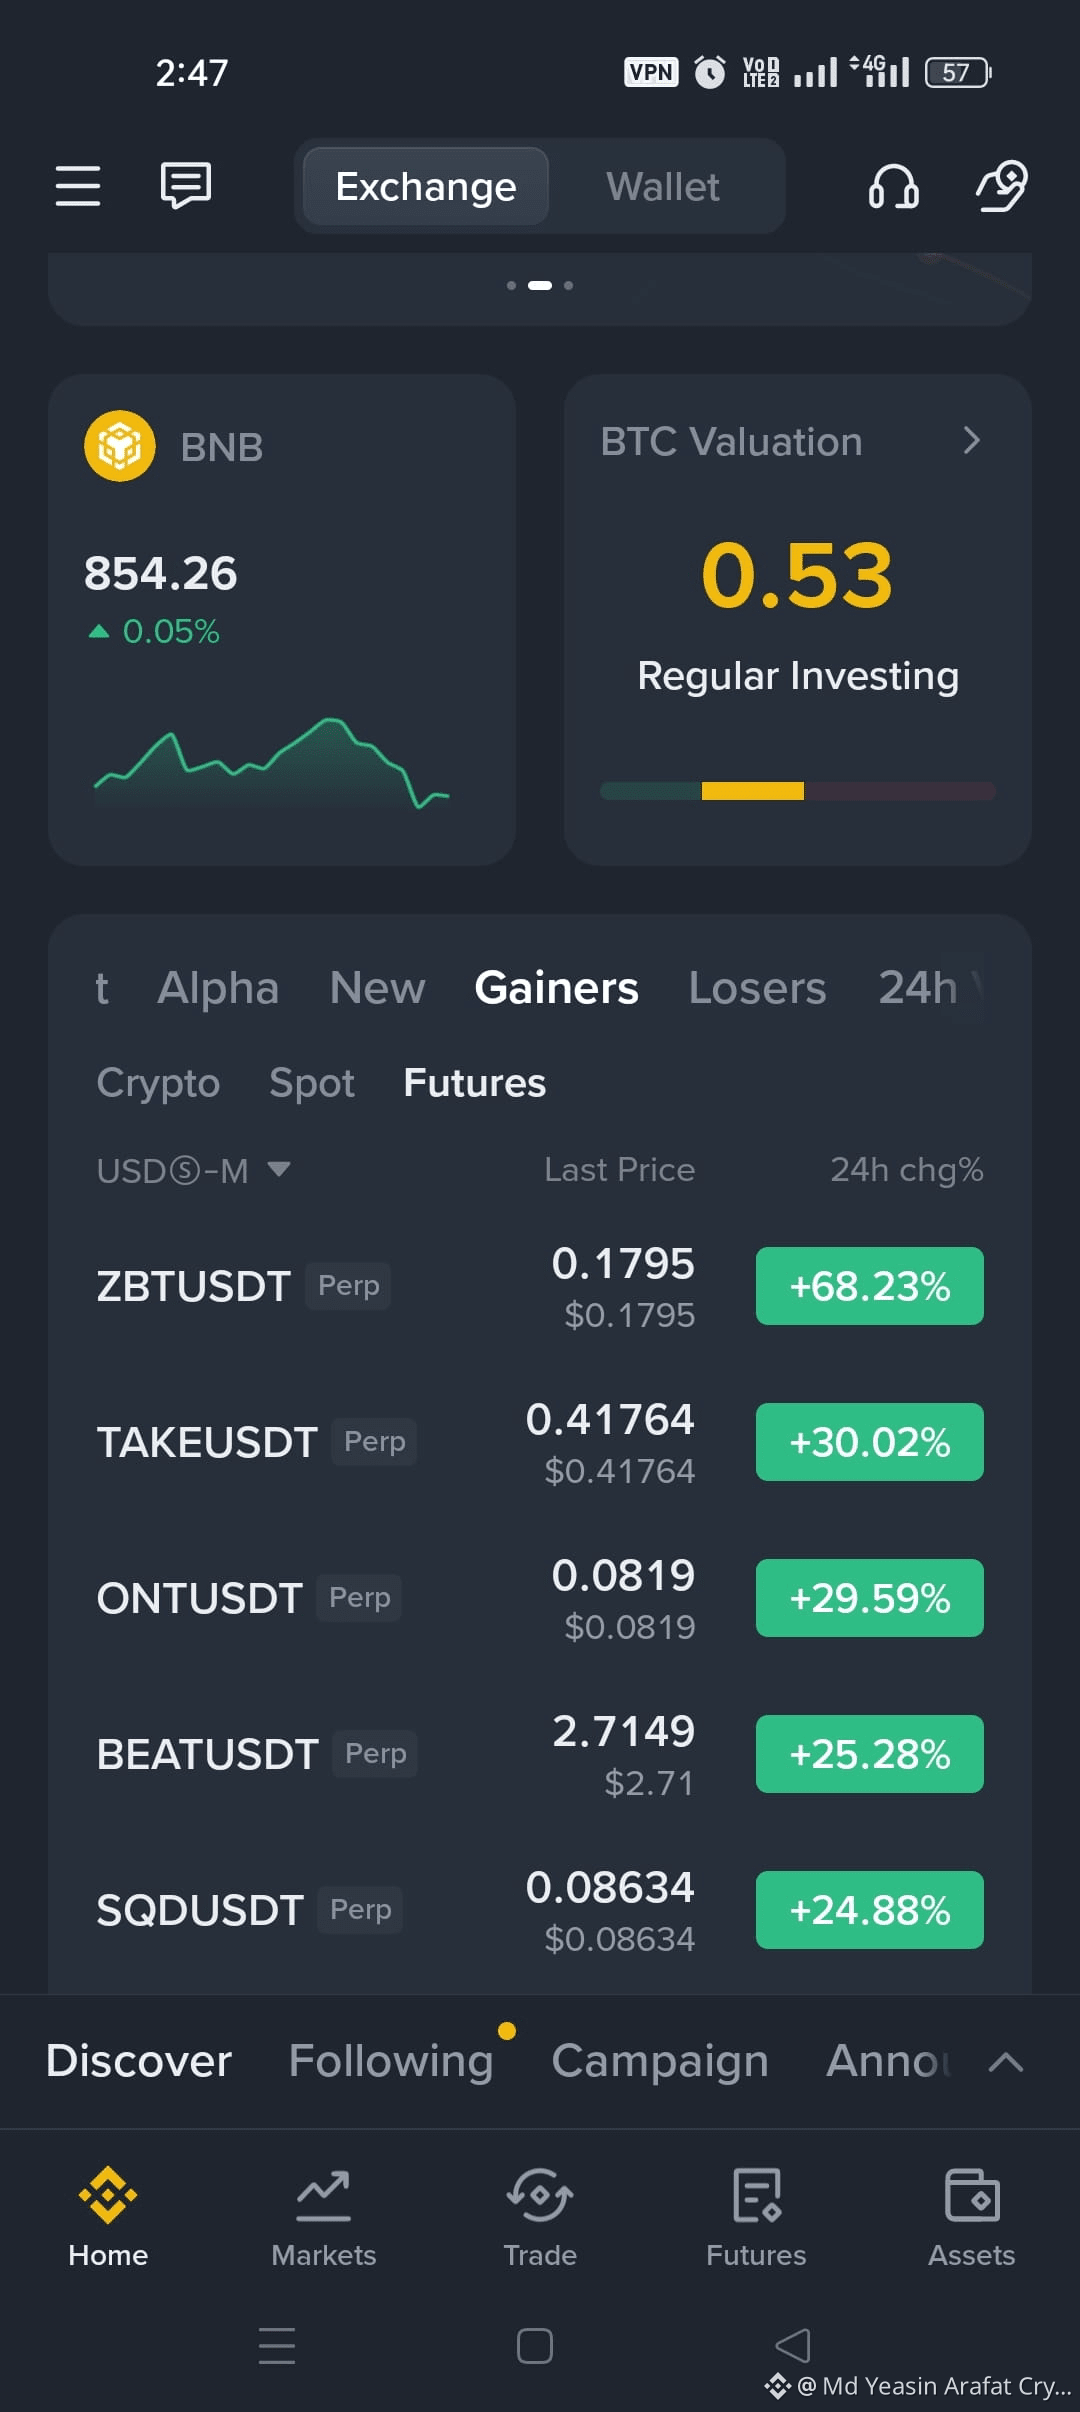This screenshot has height=2412, width=1080.
Task: Tap the +30.02% TAKEUSDT change badge
Action: [x=870, y=1442]
